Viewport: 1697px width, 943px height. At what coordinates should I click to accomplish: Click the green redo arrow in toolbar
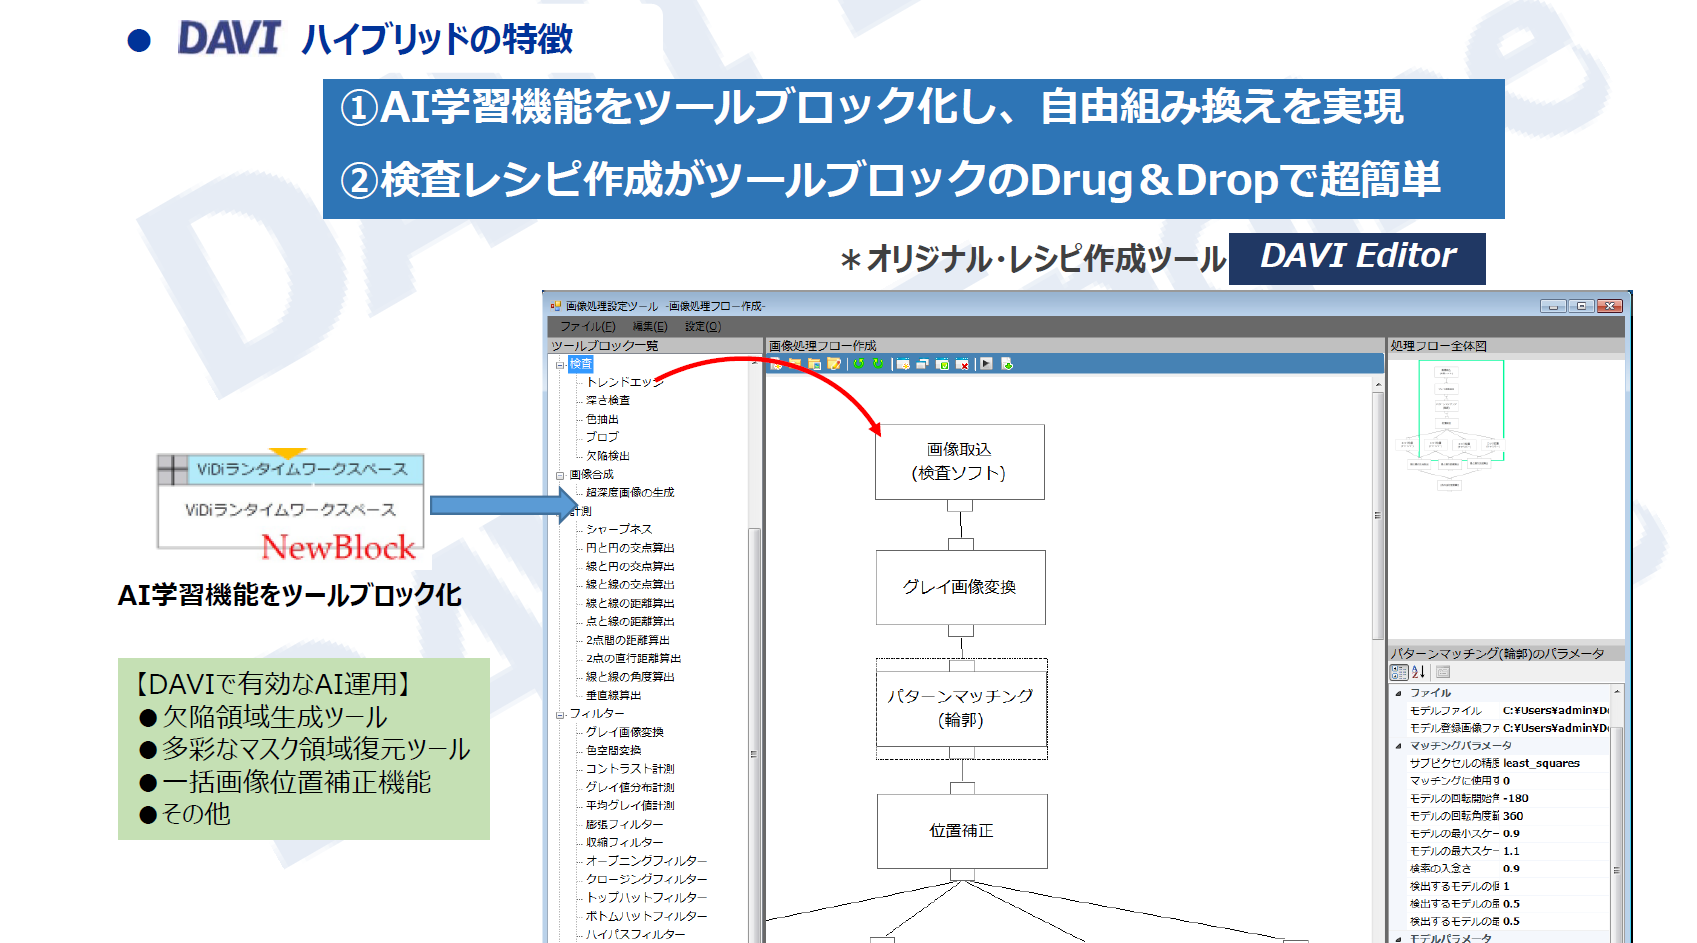[878, 364]
